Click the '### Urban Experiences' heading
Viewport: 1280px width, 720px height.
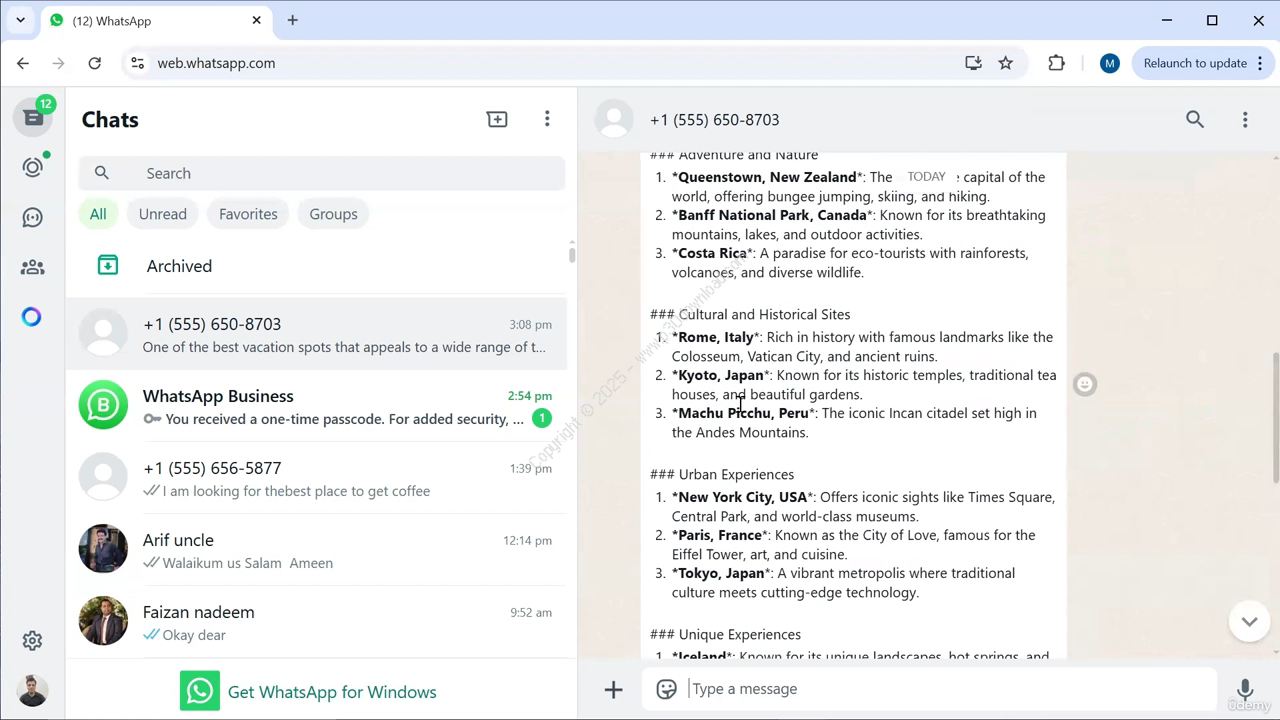[x=722, y=474]
